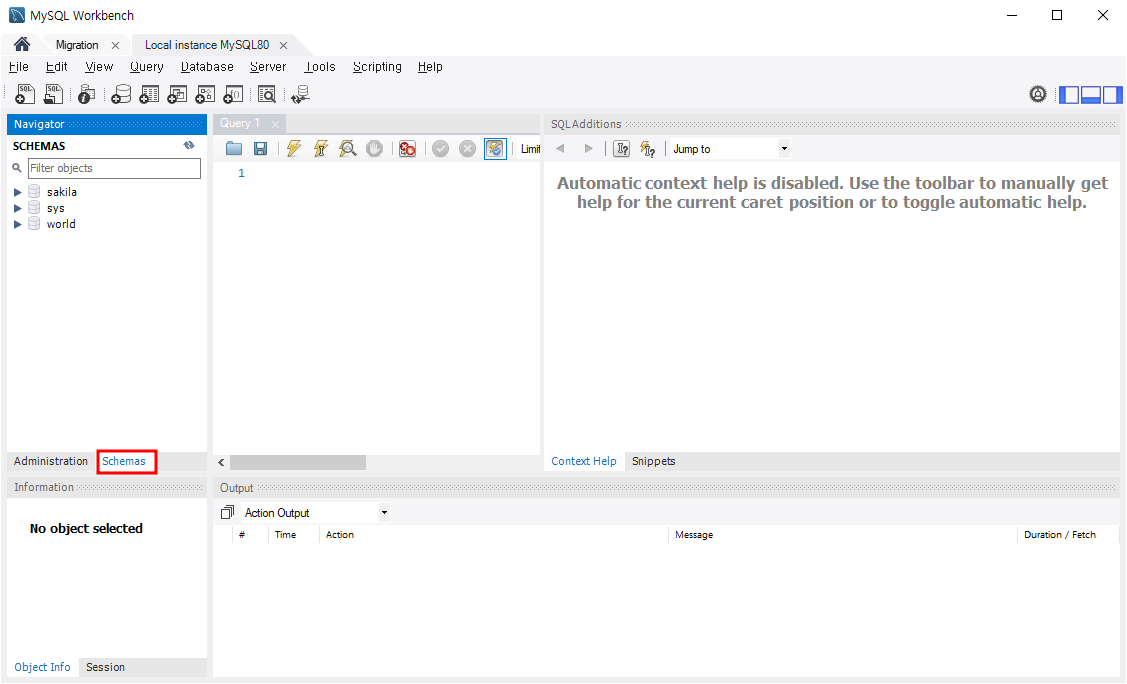
Task: Commit the transaction checkmark icon
Action: (441, 149)
